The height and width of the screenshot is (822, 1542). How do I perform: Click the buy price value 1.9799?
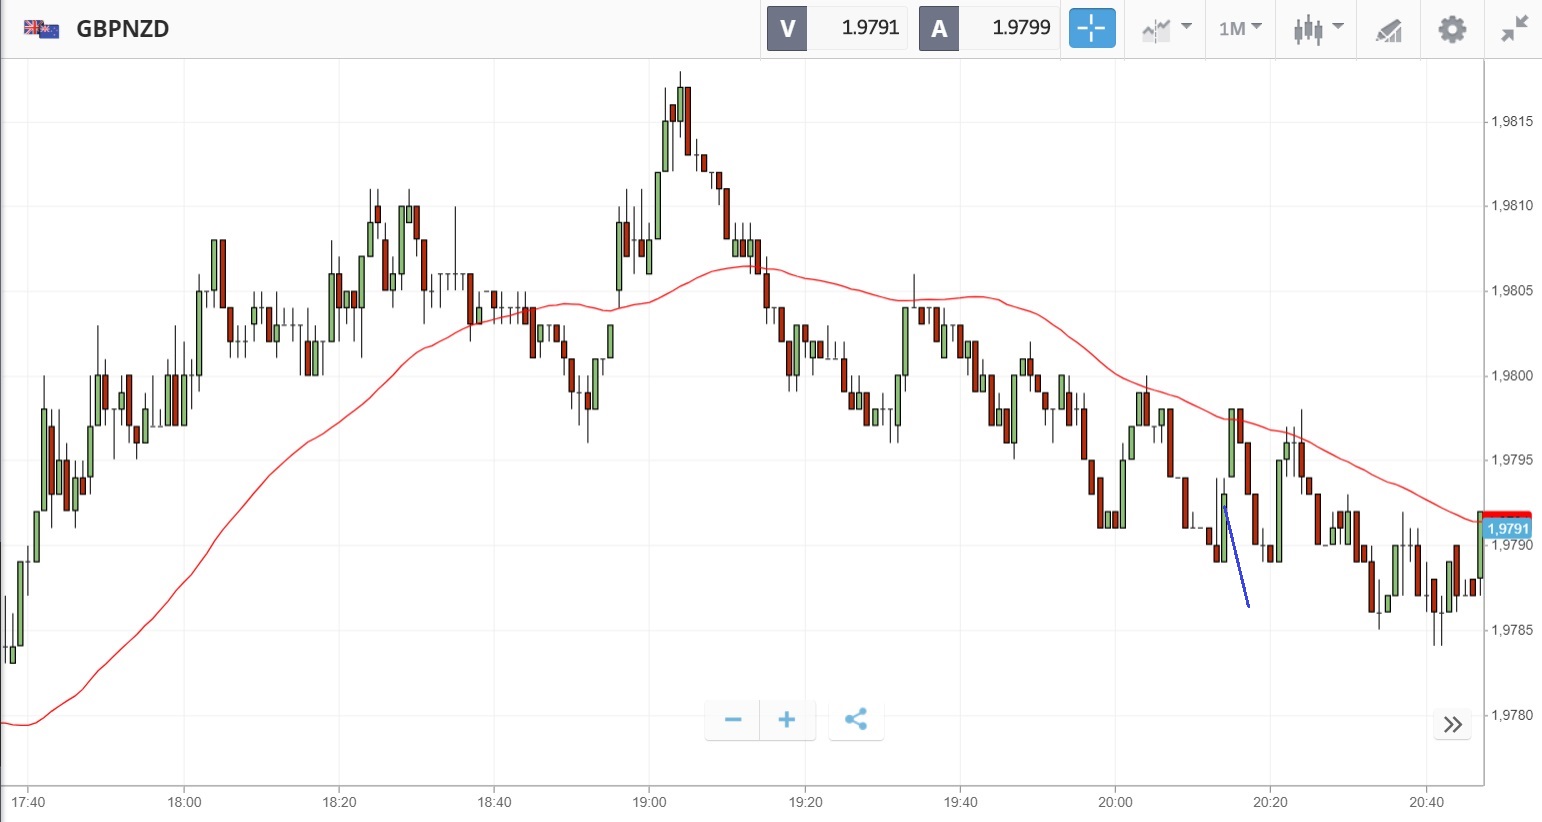point(1021,28)
